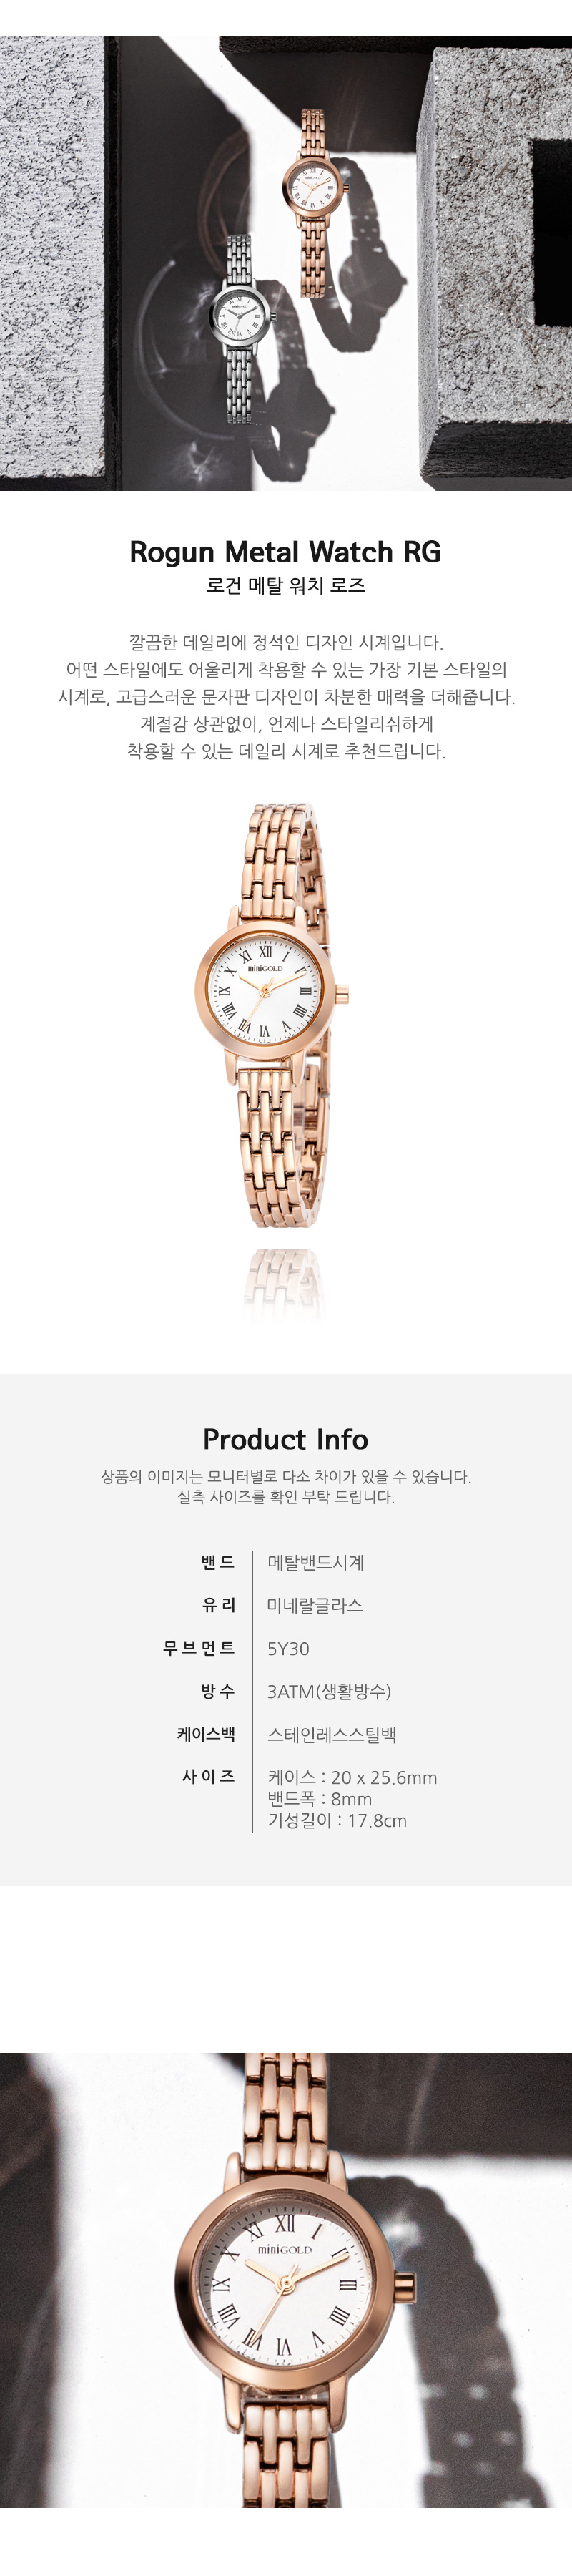The height and width of the screenshot is (2576, 572).
Task: Click the 무브먼트 spec label
Action: (x=199, y=1648)
